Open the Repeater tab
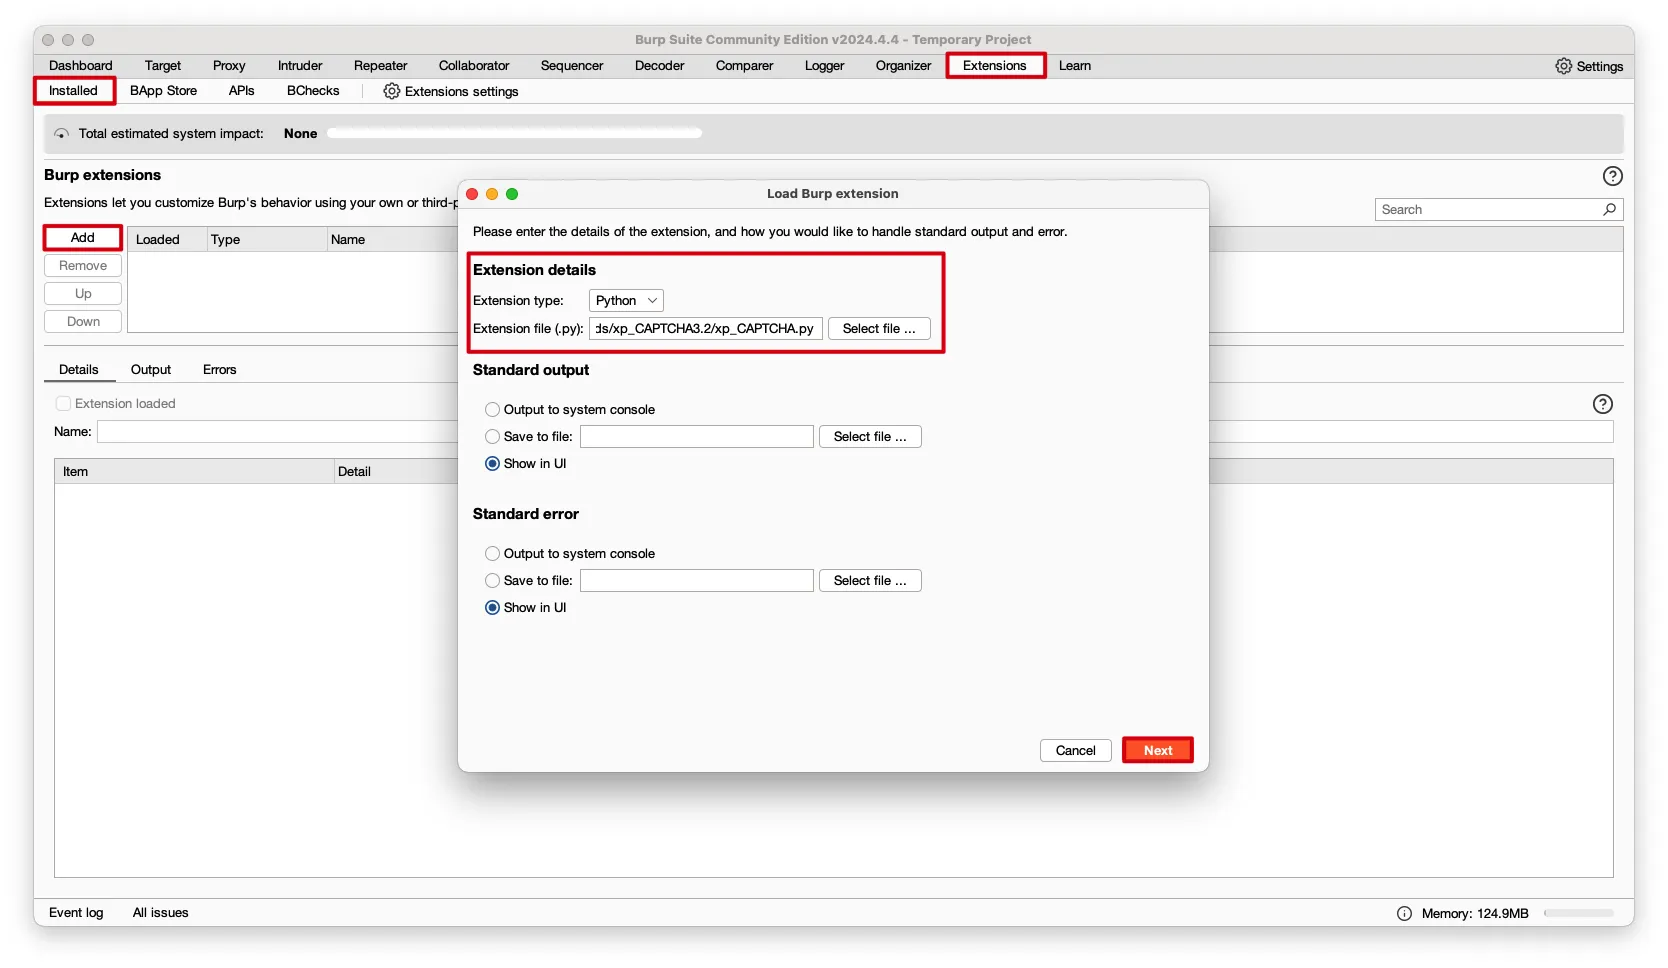Viewport: 1668px width, 968px height. pos(381,66)
